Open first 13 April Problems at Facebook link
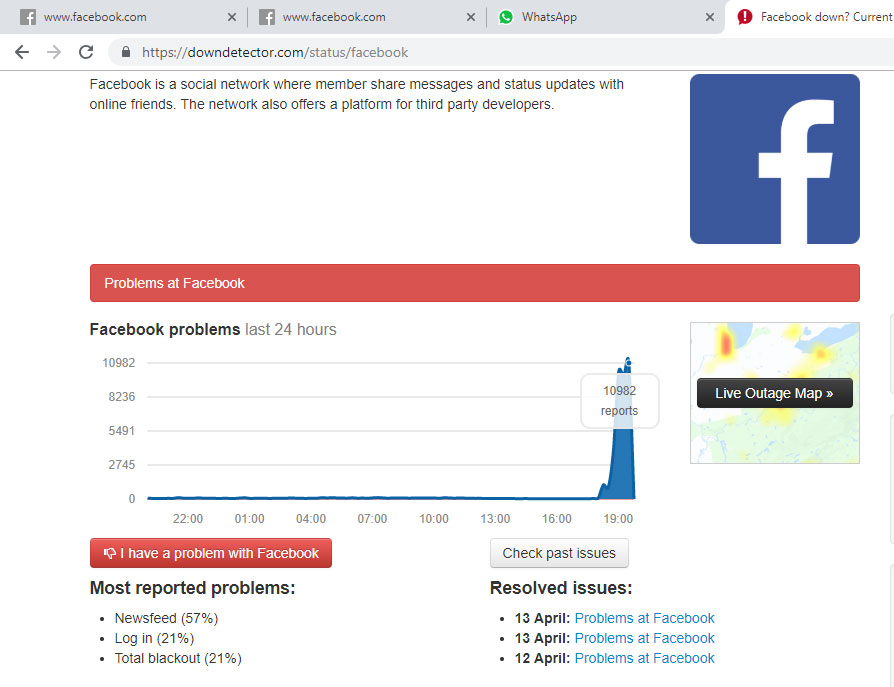Viewport: 894px width, 687px height. 644,618
